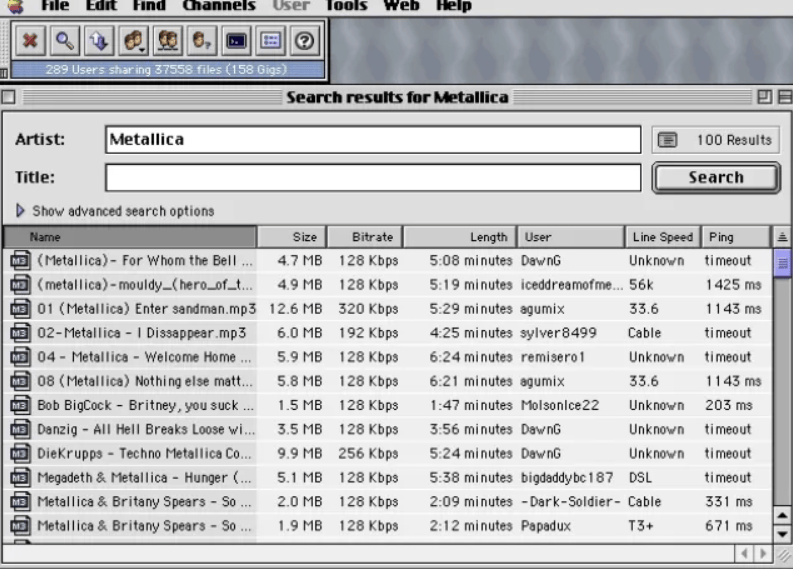The image size is (793, 569).
Task: Click the window collapse box in title bar
Action: (785, 97)
